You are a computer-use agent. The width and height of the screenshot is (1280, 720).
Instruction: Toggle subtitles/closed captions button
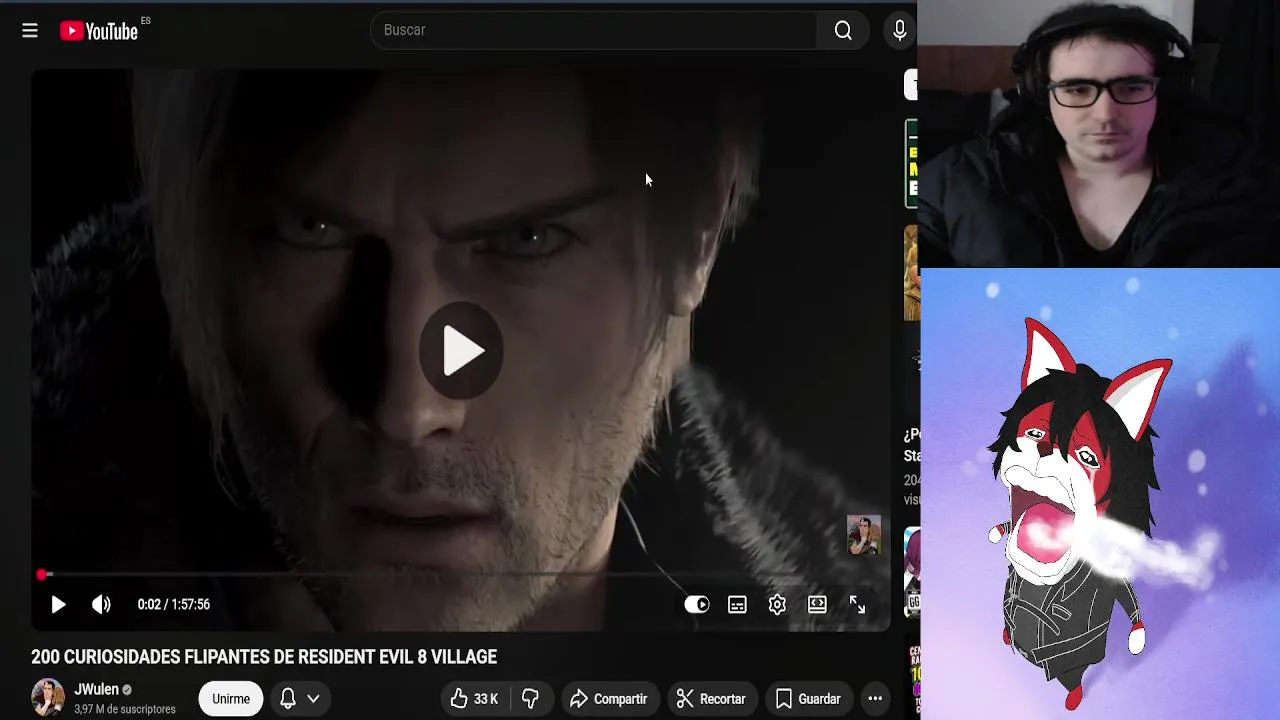click(737, 604)
